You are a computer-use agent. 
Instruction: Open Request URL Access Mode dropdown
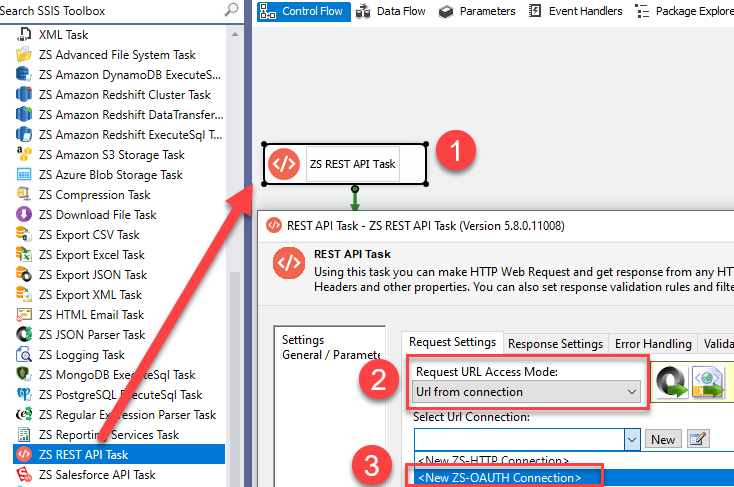(x=631, y=393)
